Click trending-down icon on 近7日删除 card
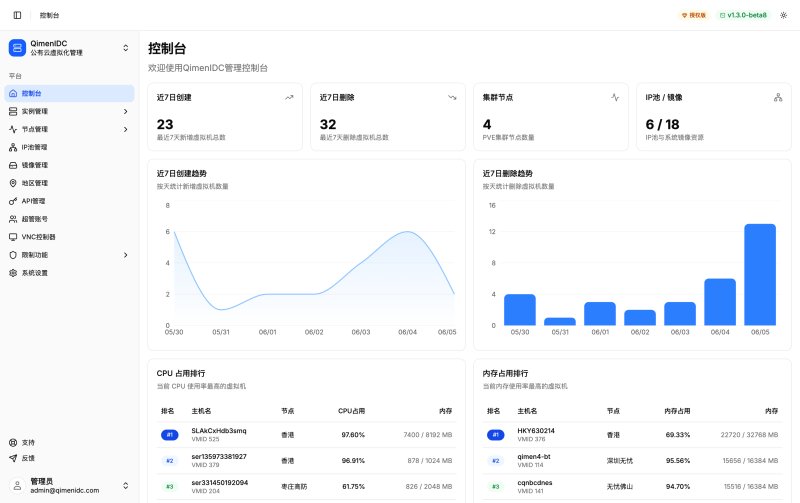 coord(452,97)
